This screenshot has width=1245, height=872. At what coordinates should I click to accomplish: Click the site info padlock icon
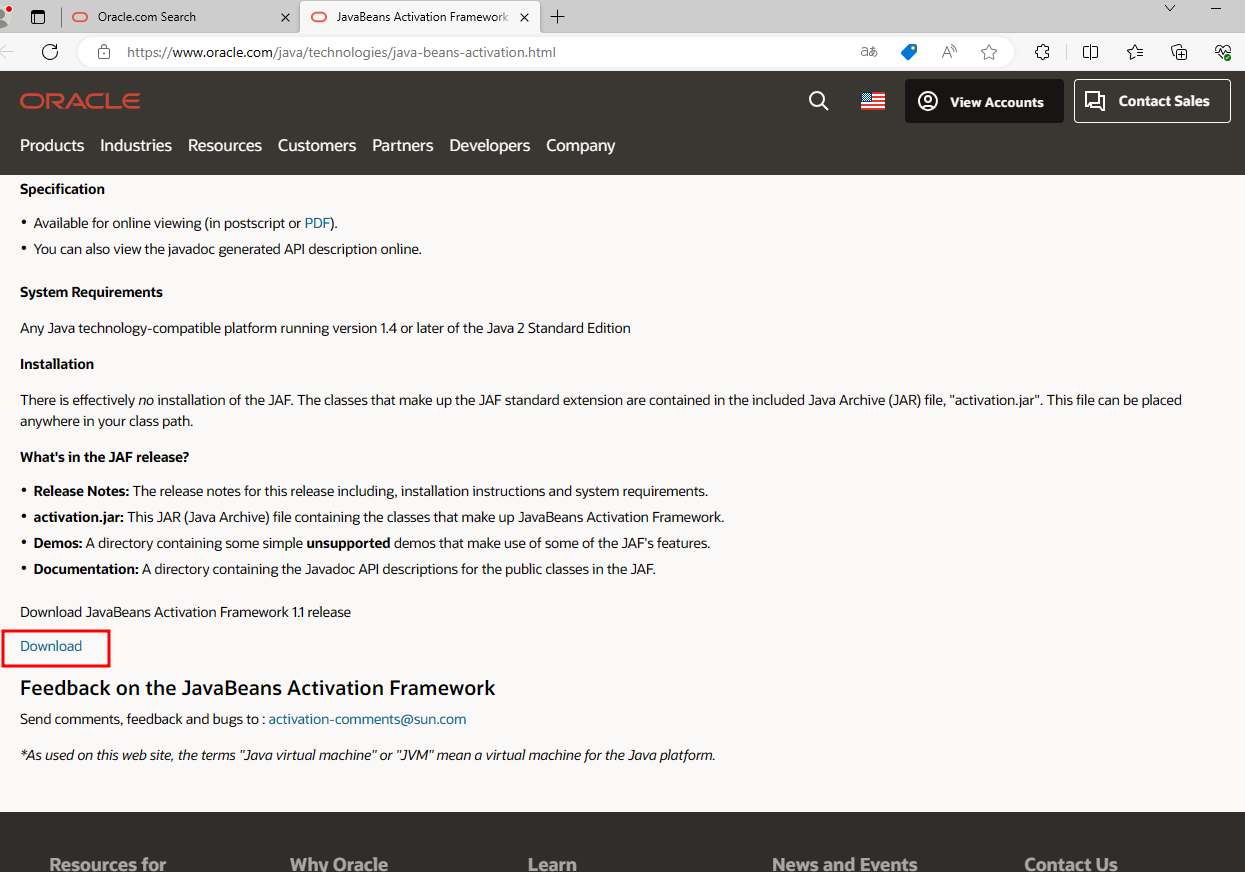(x=103, y=52)
